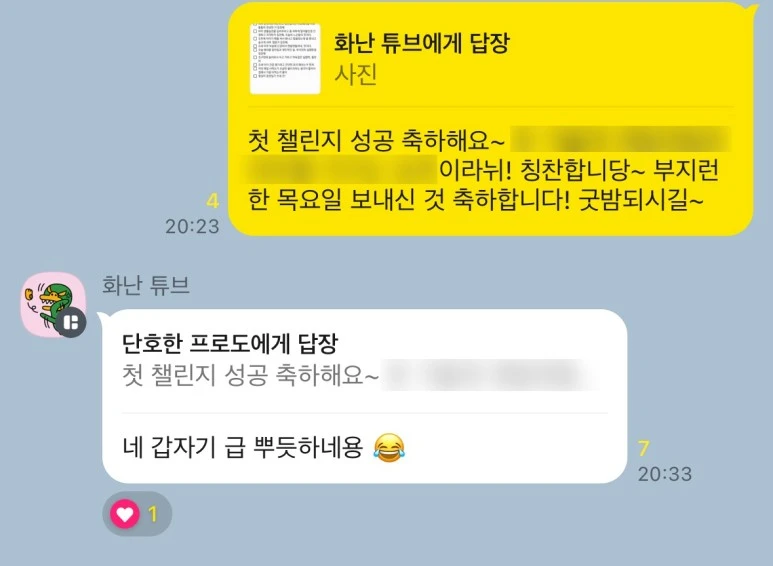The image size is (773, 566).
Task: Tap the white reply bubble from 화난 튜브
Action: tap(364, 396)
